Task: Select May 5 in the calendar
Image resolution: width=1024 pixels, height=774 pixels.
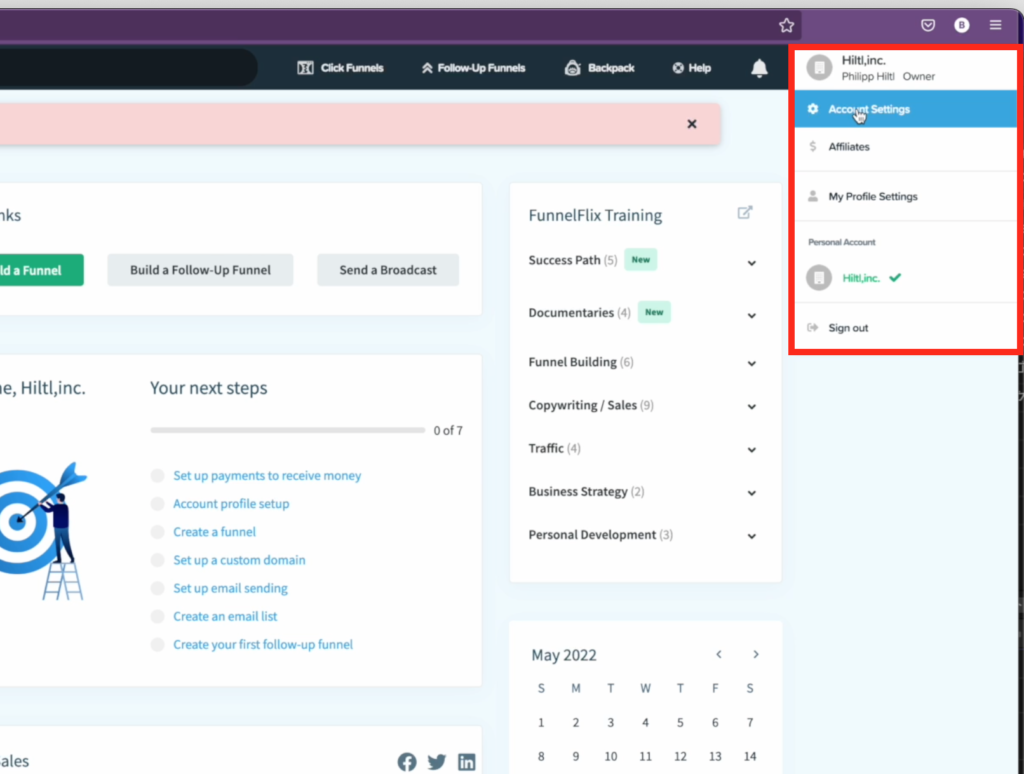Action: coord(680,722)
